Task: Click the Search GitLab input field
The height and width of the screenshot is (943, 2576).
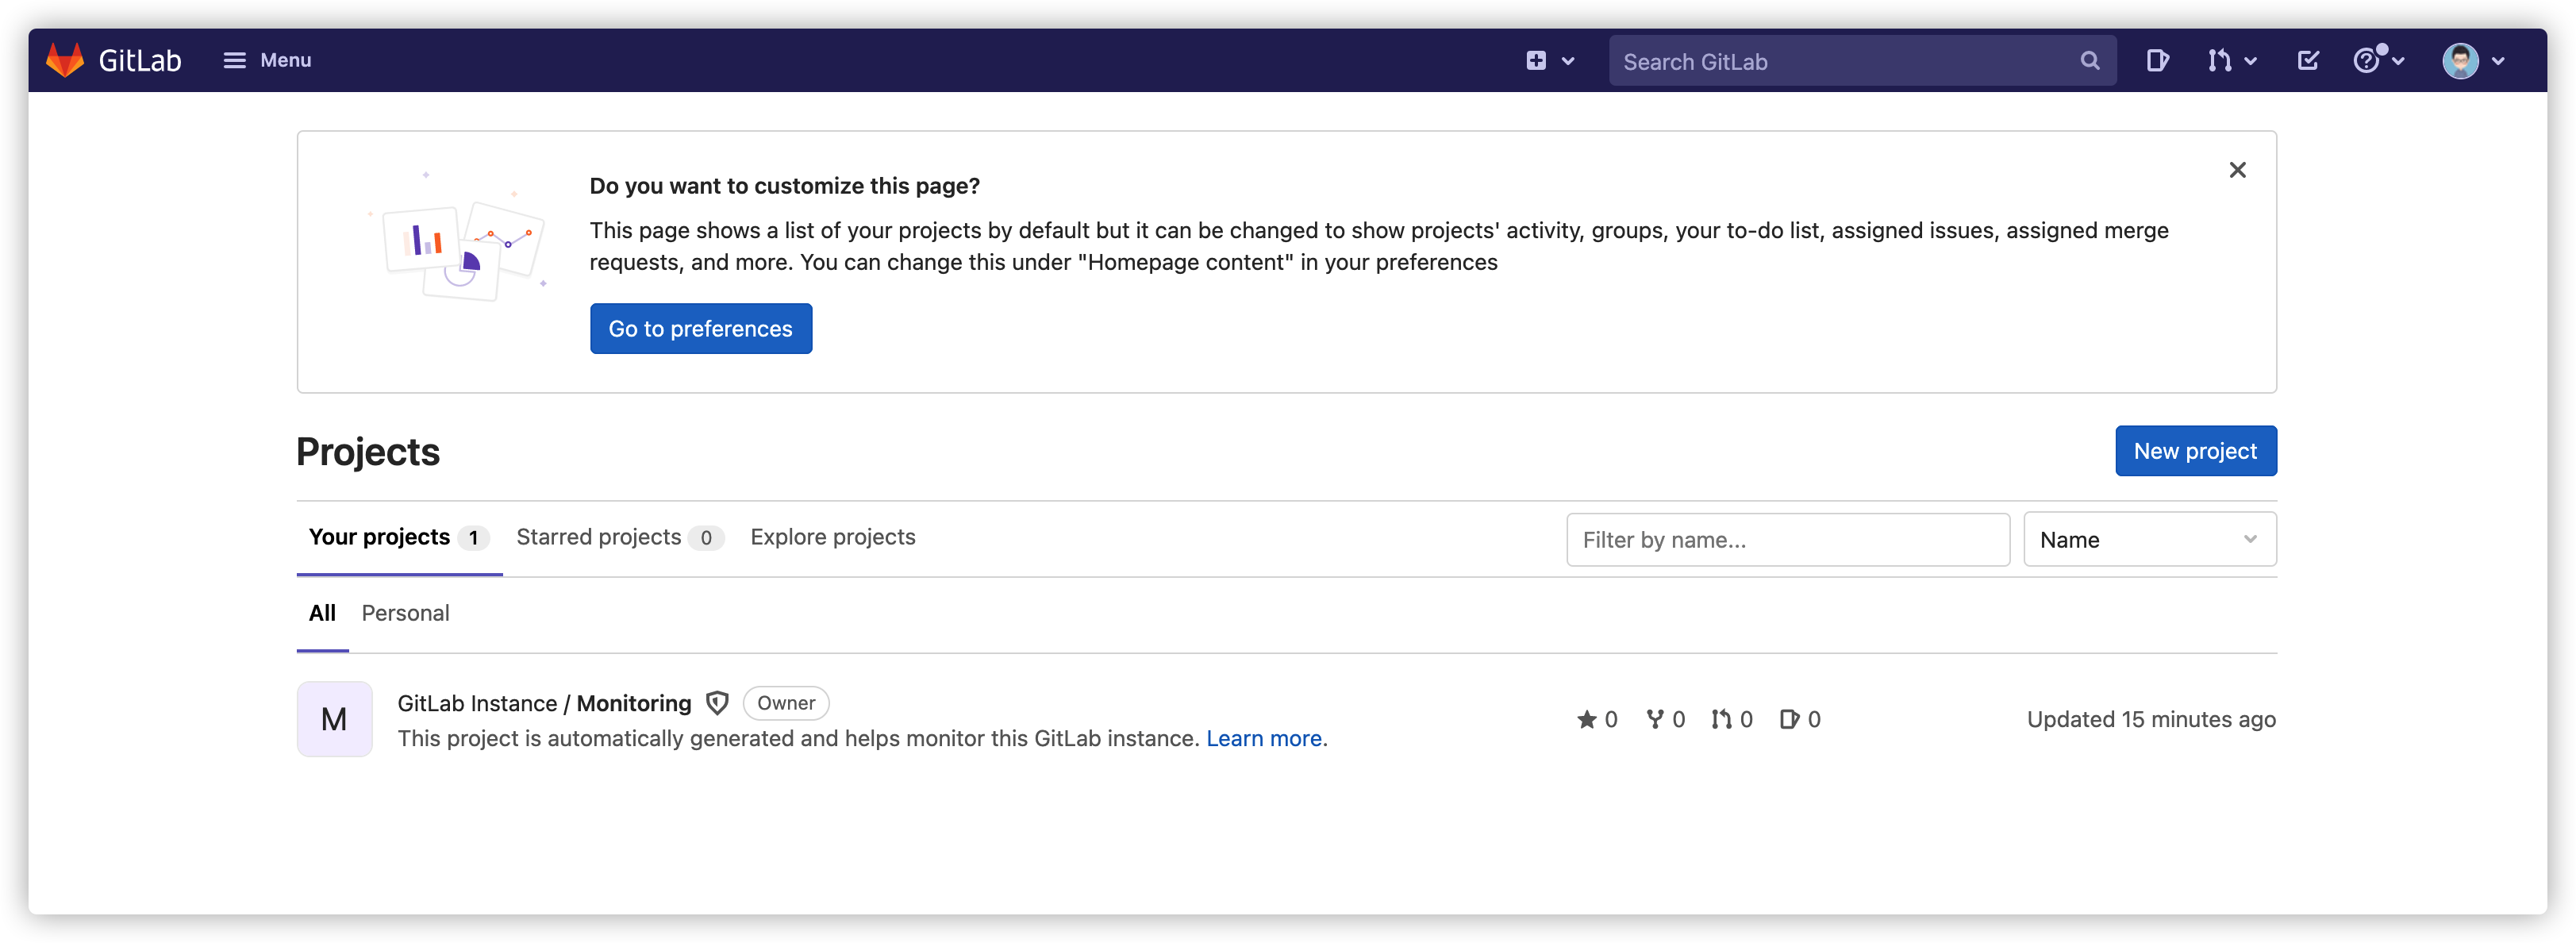Action: coord(1858,61)
